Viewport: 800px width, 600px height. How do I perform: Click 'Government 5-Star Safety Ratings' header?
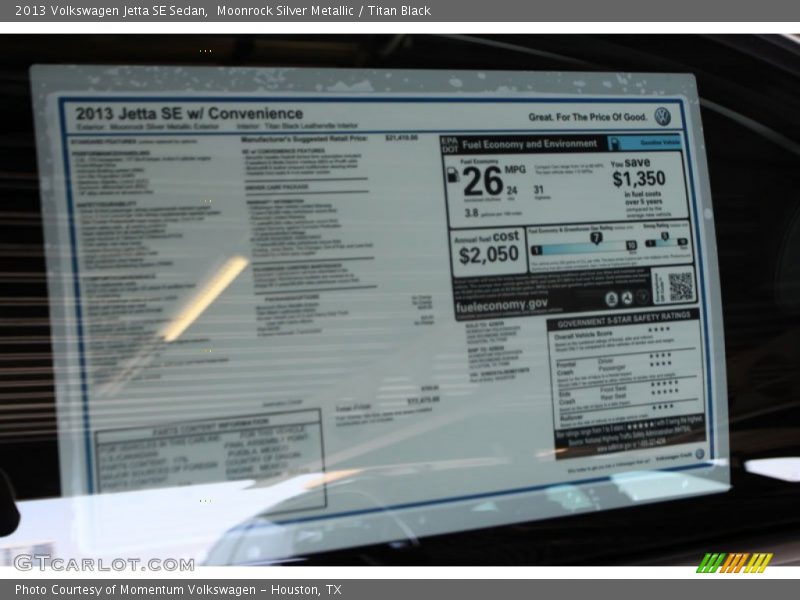(x=623, y=320)
